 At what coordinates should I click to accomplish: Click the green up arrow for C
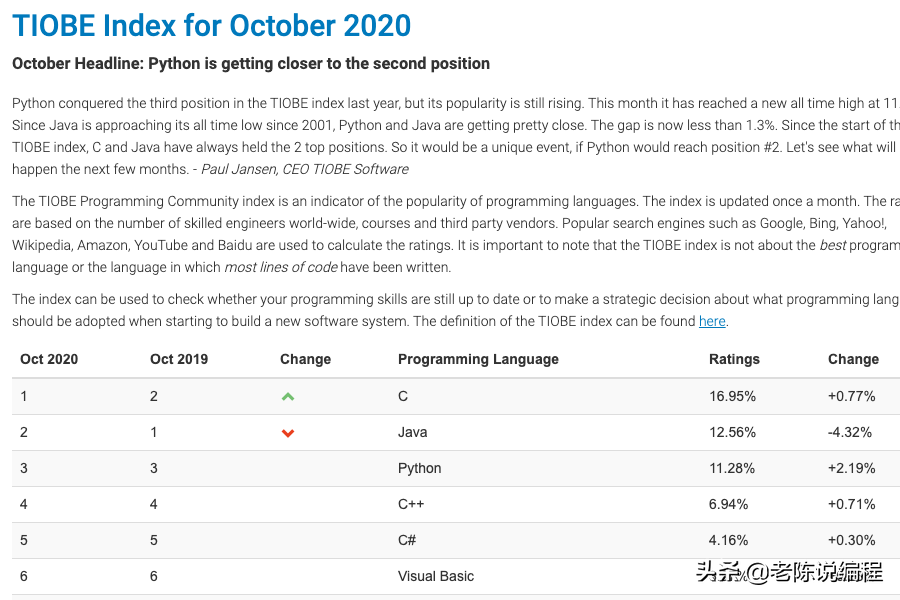click(288, 397)
